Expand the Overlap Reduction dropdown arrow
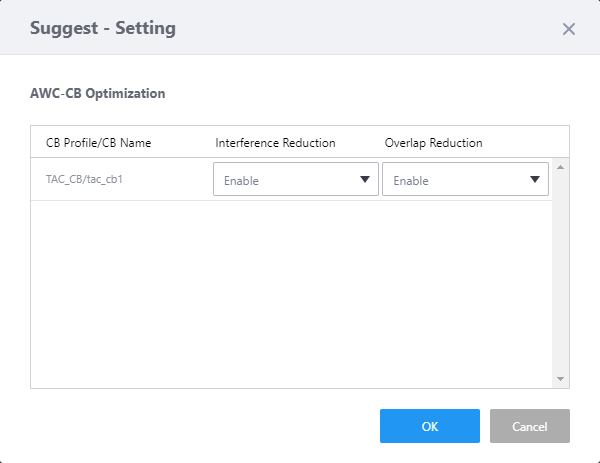The image size is (600, 463). (535, 180)
